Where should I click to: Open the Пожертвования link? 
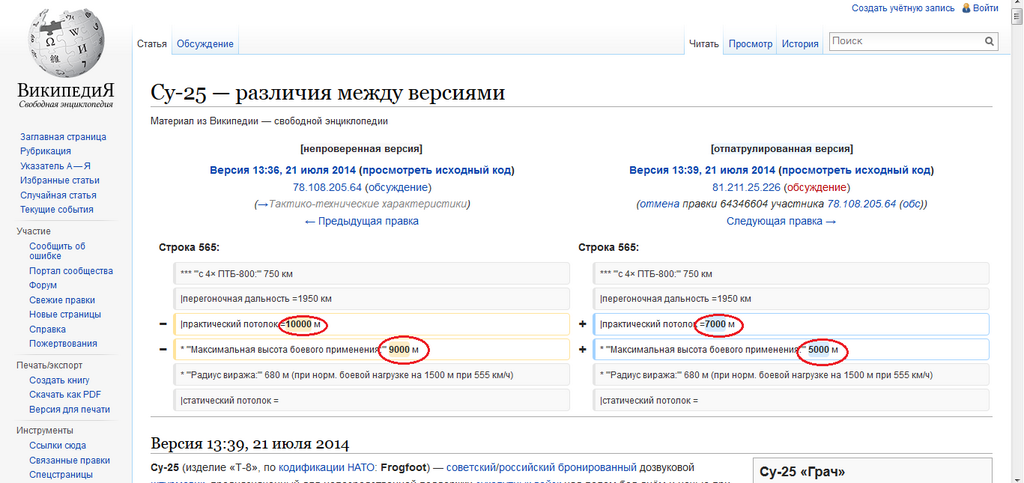(x=63, y=343)
